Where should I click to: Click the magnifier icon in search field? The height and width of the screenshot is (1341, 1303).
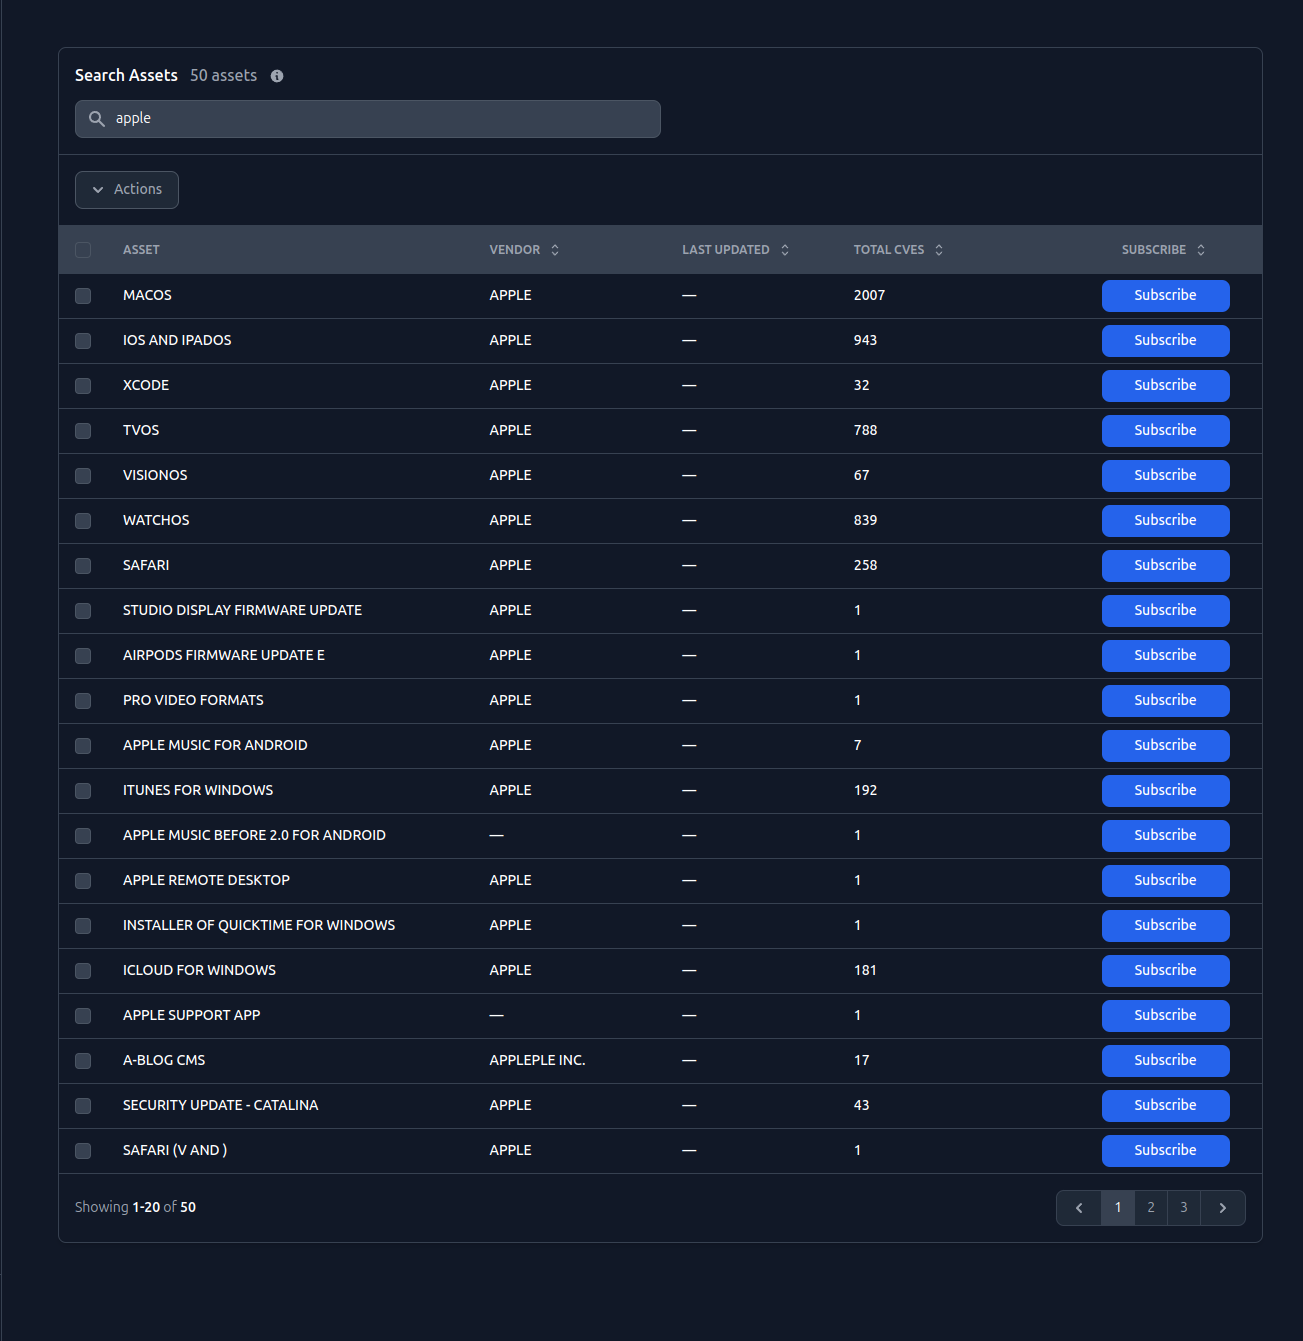point(97,119)
